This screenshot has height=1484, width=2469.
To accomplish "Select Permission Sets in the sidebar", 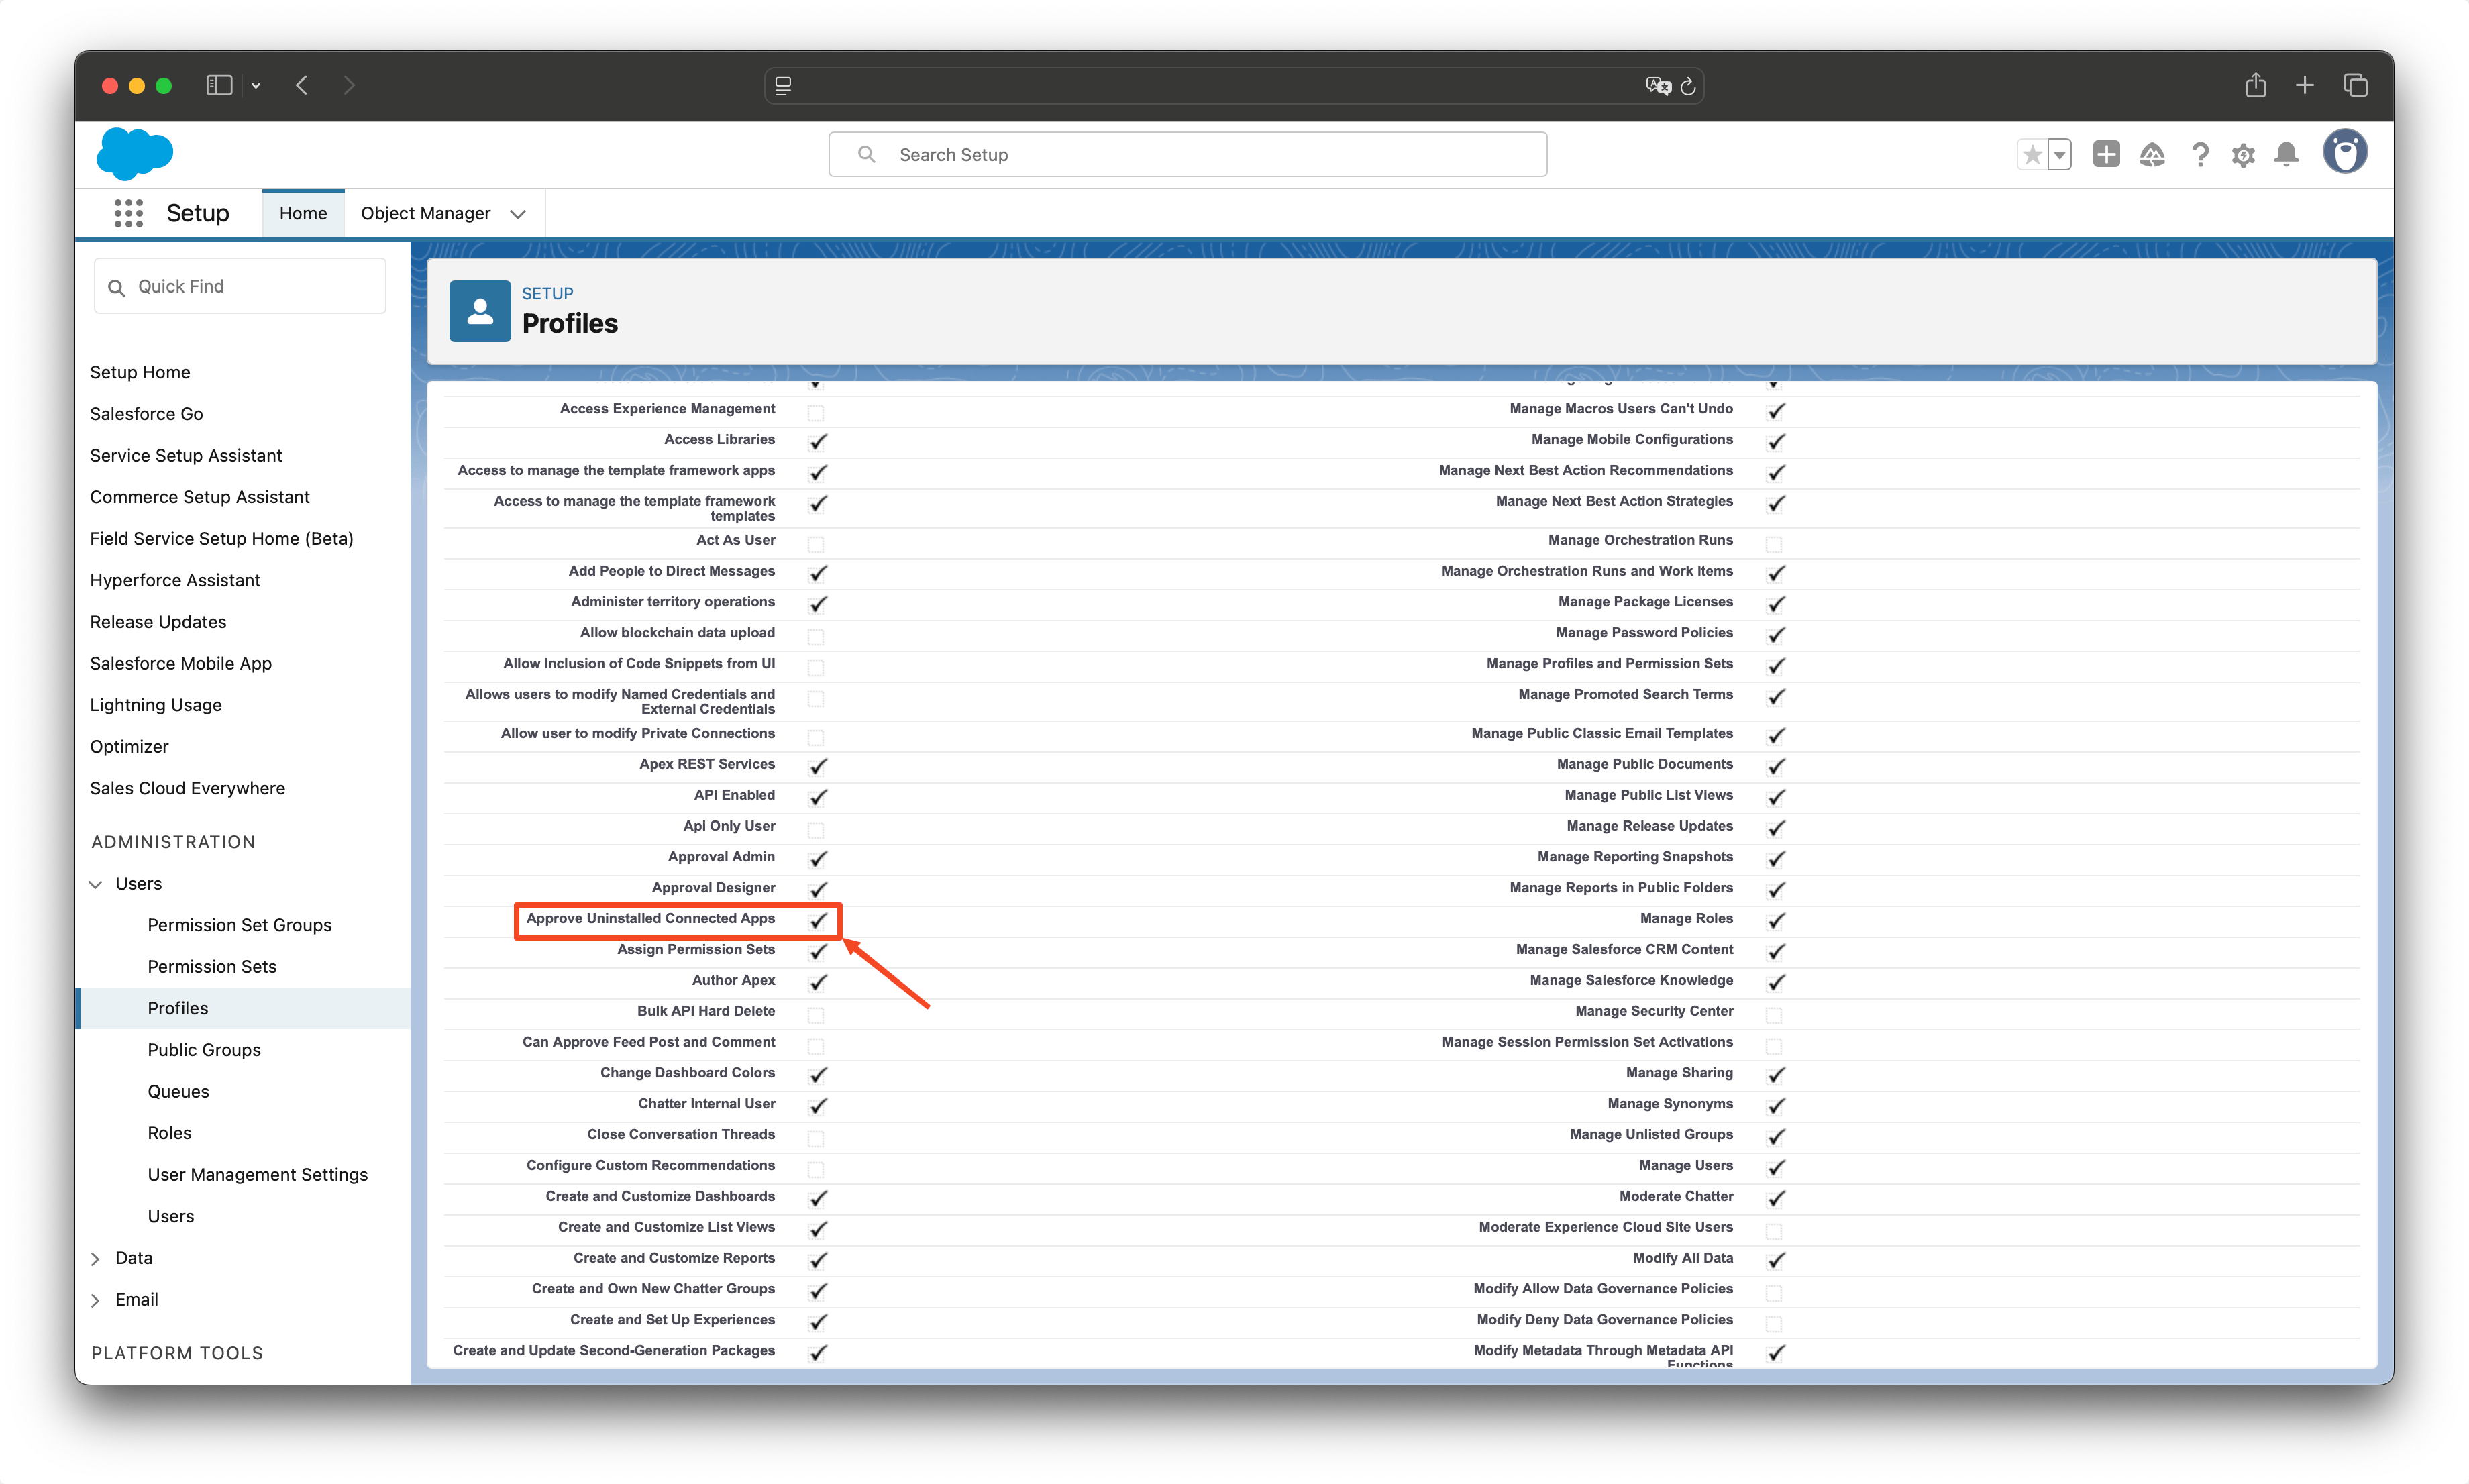I will [x=212, y=966].
